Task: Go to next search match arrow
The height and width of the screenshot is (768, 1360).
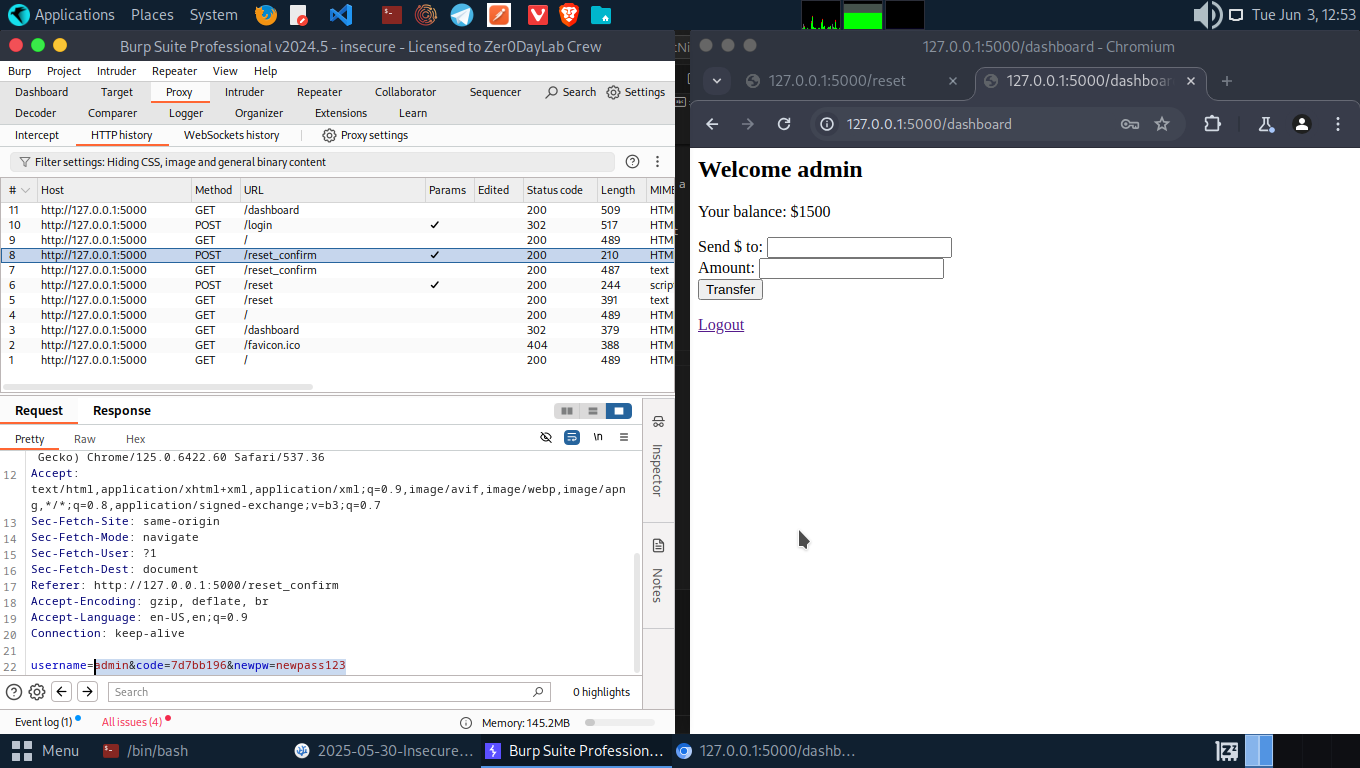Action: pos(88,692)
